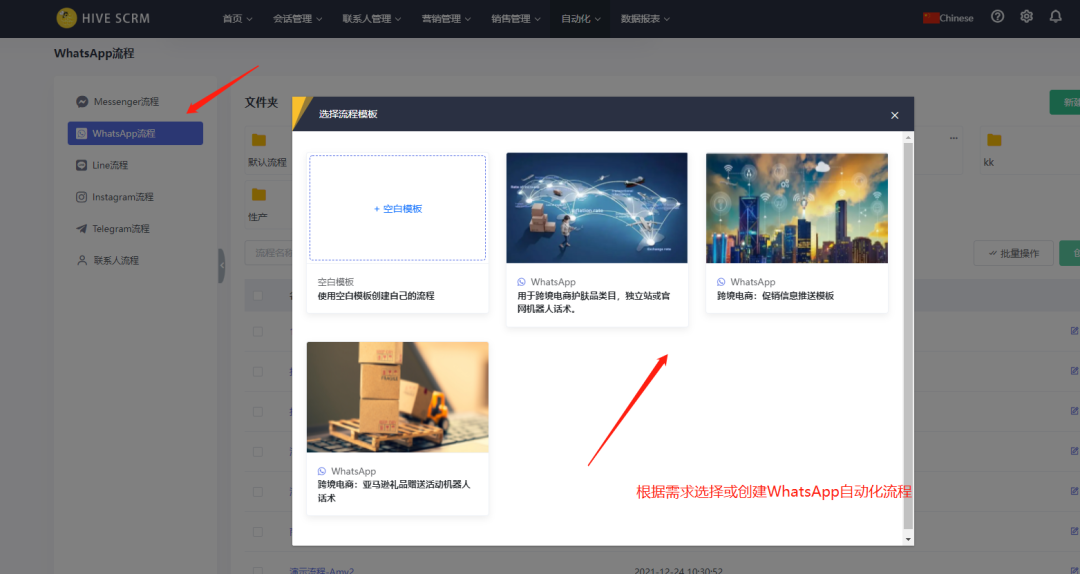Select the 亚马逊礼品赠送 boxes thumbnail

point(397,397)
